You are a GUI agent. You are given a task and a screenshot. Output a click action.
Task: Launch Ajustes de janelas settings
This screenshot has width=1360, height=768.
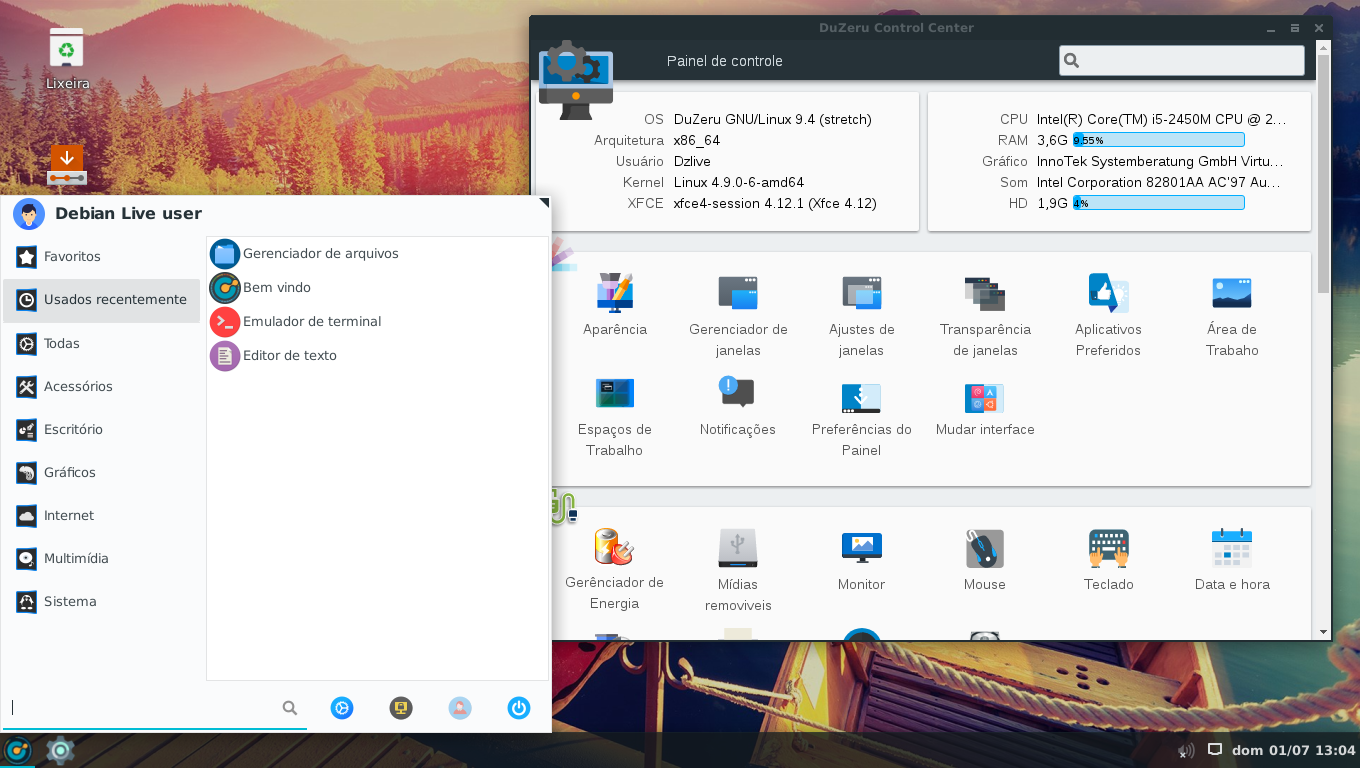(861, 292)
